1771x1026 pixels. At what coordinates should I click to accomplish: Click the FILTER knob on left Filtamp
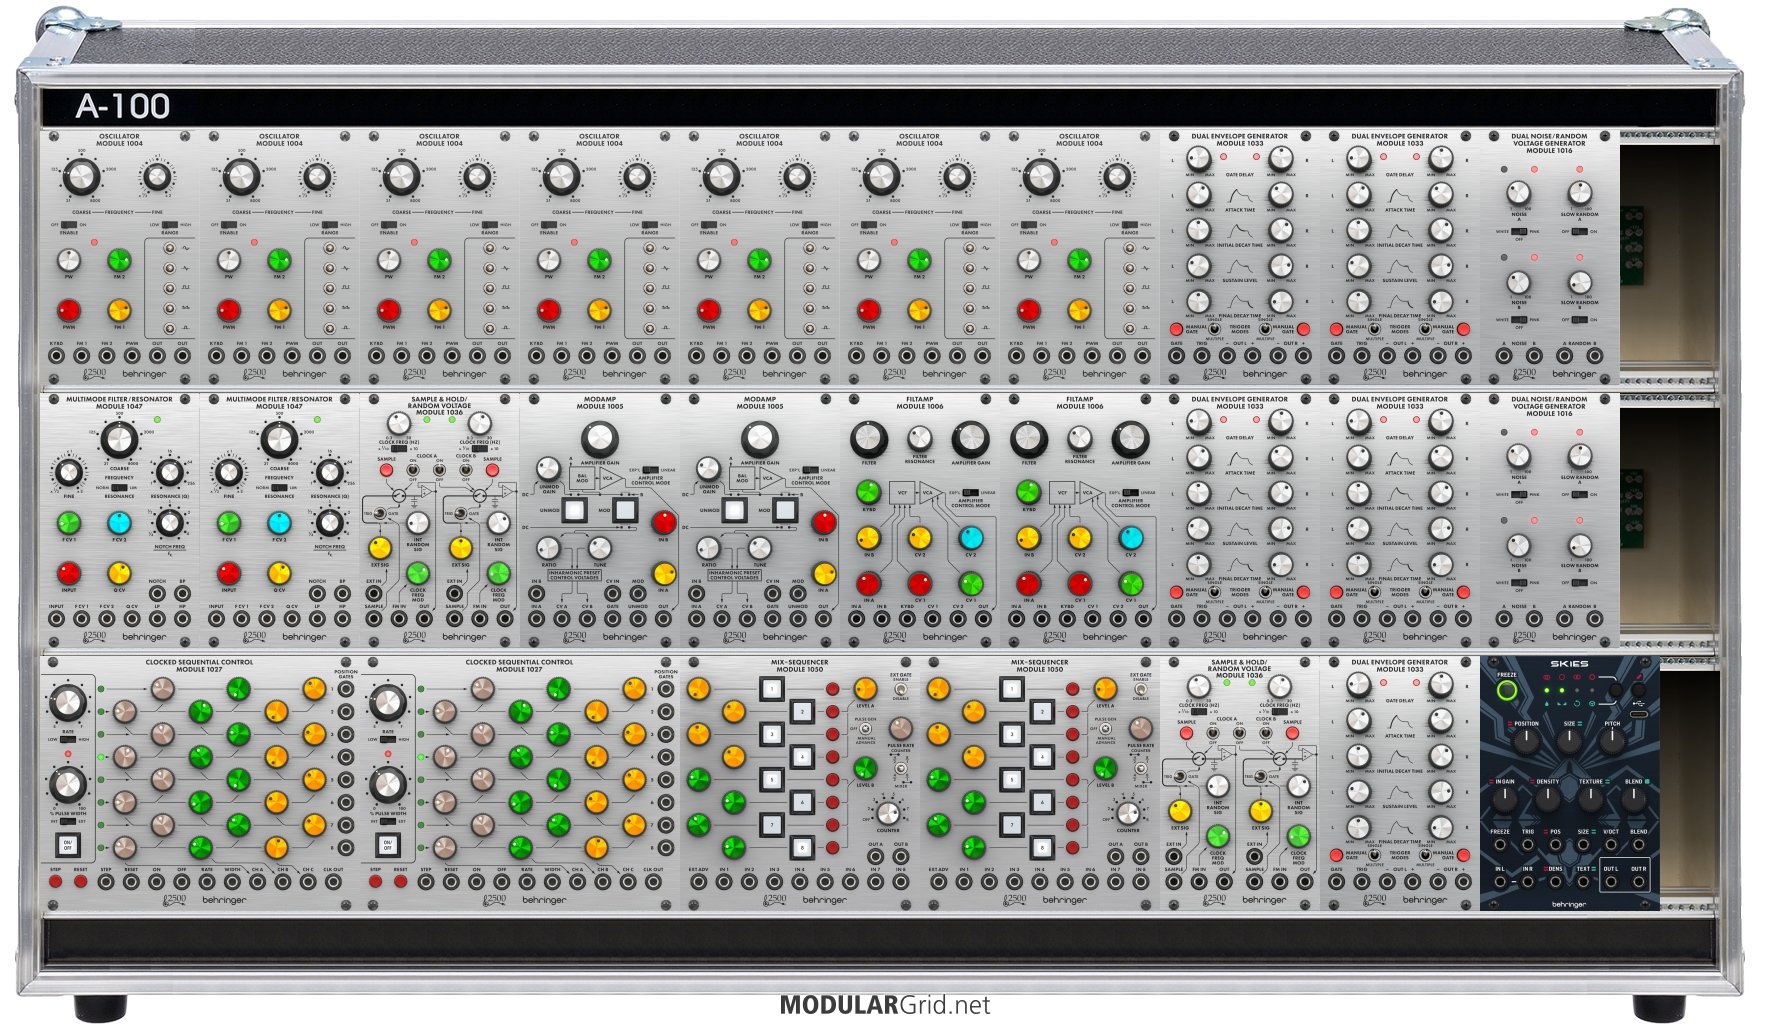[868, 439]
